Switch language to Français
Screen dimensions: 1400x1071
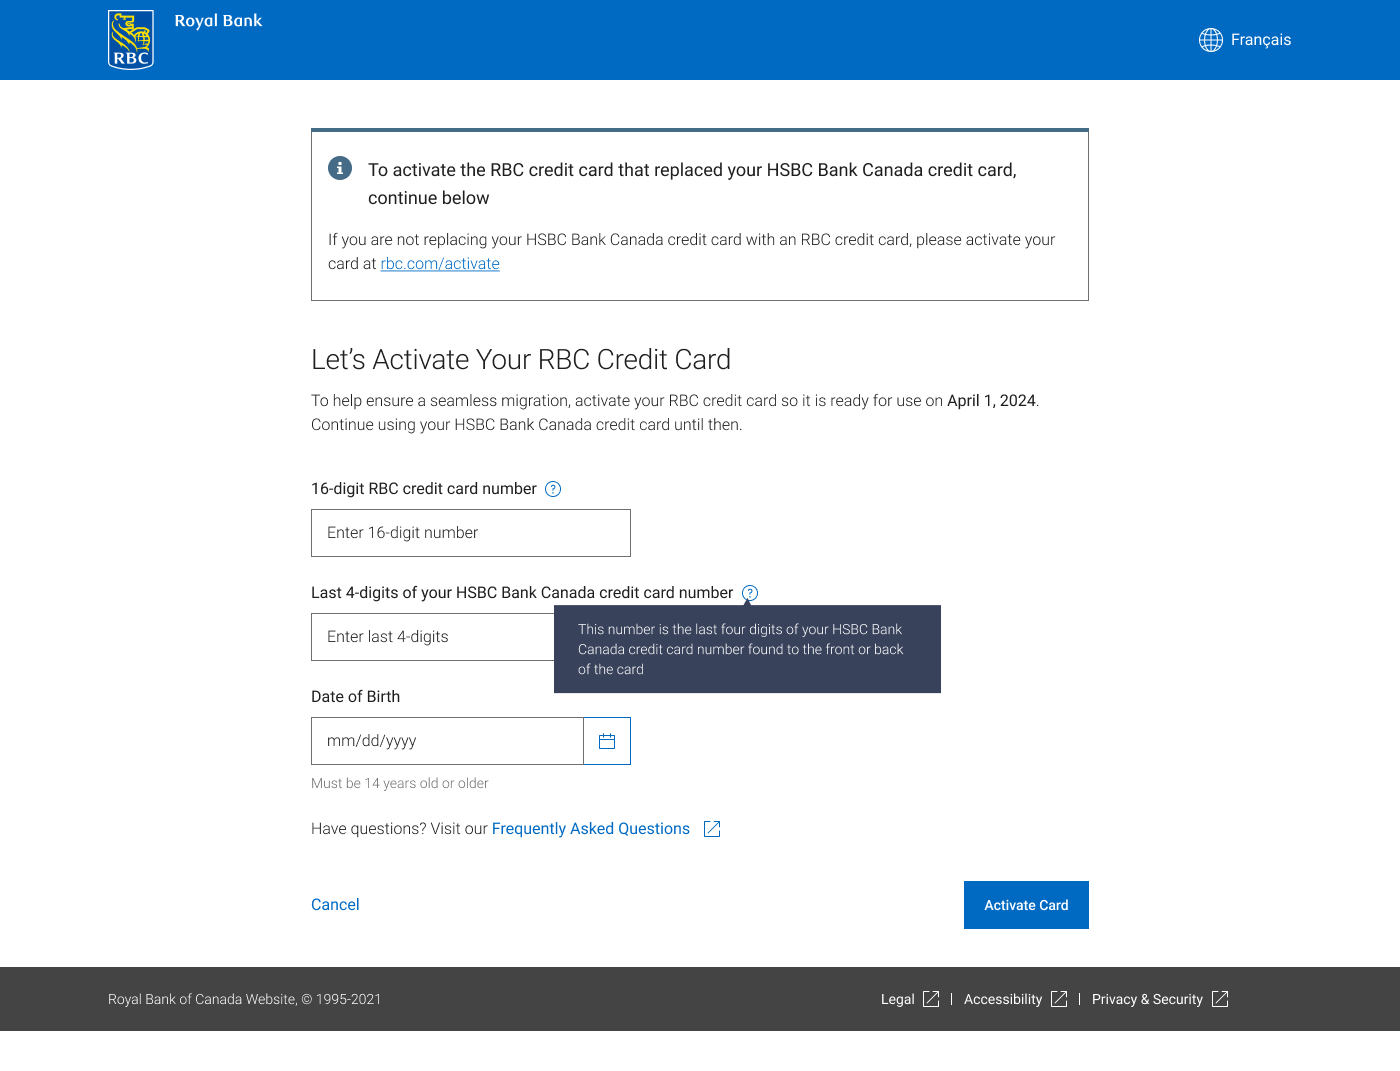tap(1260, 40)
